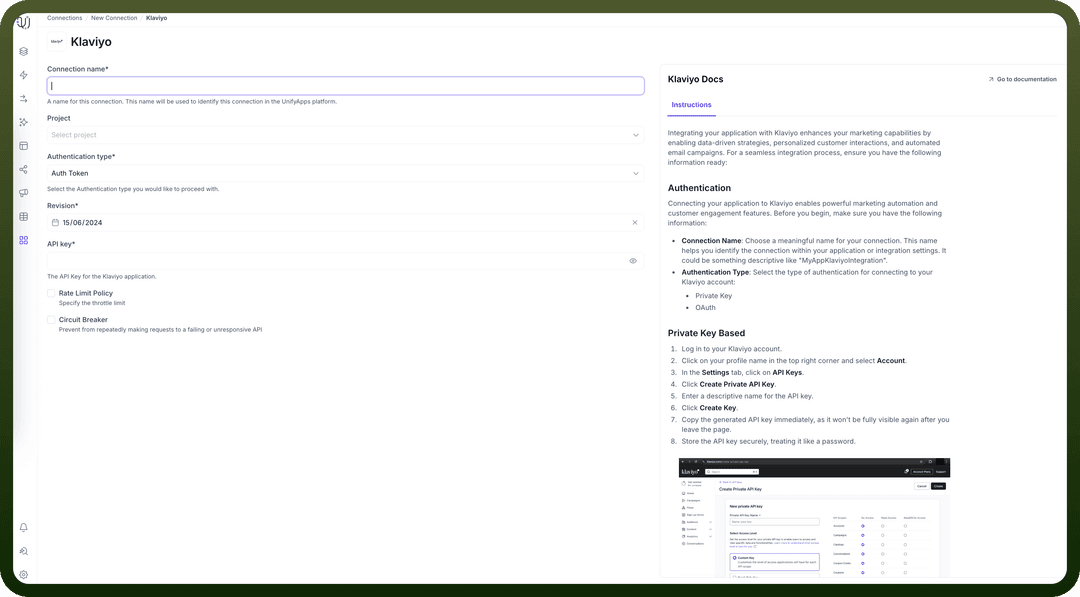1080x597 pixels.
Task: Open the lightning bolt automations icon
Action: point(23,75)
